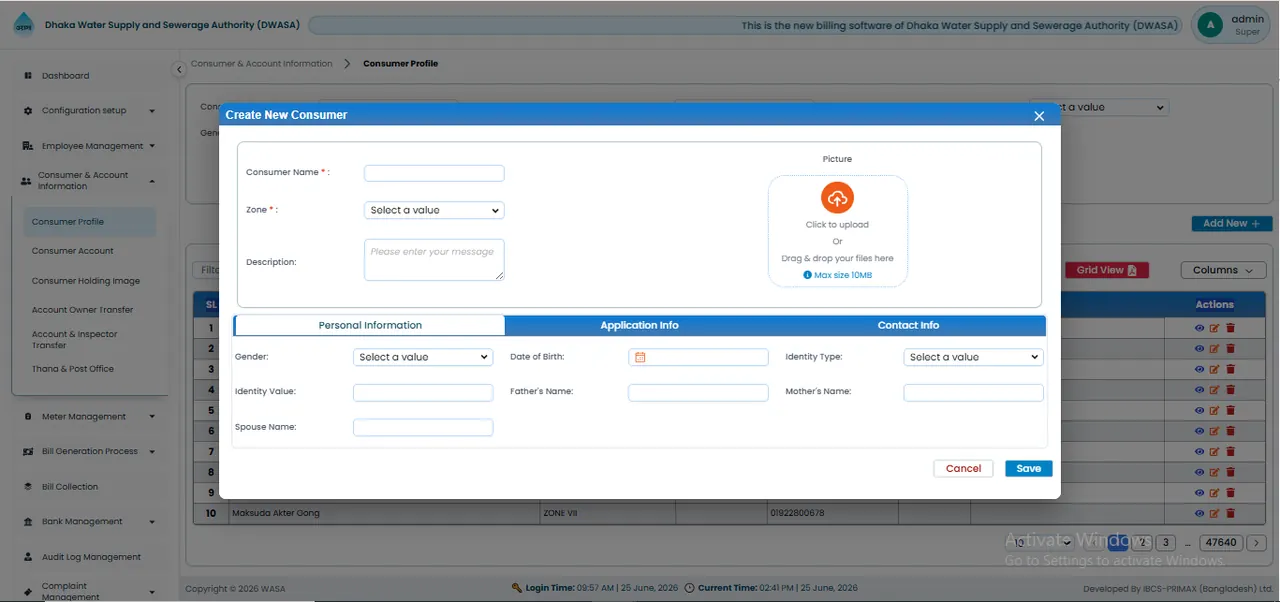Image resolution: width=1280 pixels, height=602 pixels.
Task: Go to next page arrow in pagination
Action: pyautogui.click(x=1257, y=543)
